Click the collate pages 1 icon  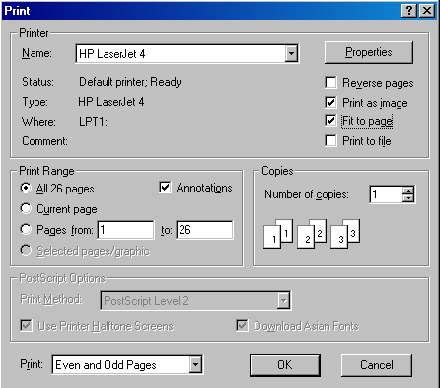[x=278, y=234]
